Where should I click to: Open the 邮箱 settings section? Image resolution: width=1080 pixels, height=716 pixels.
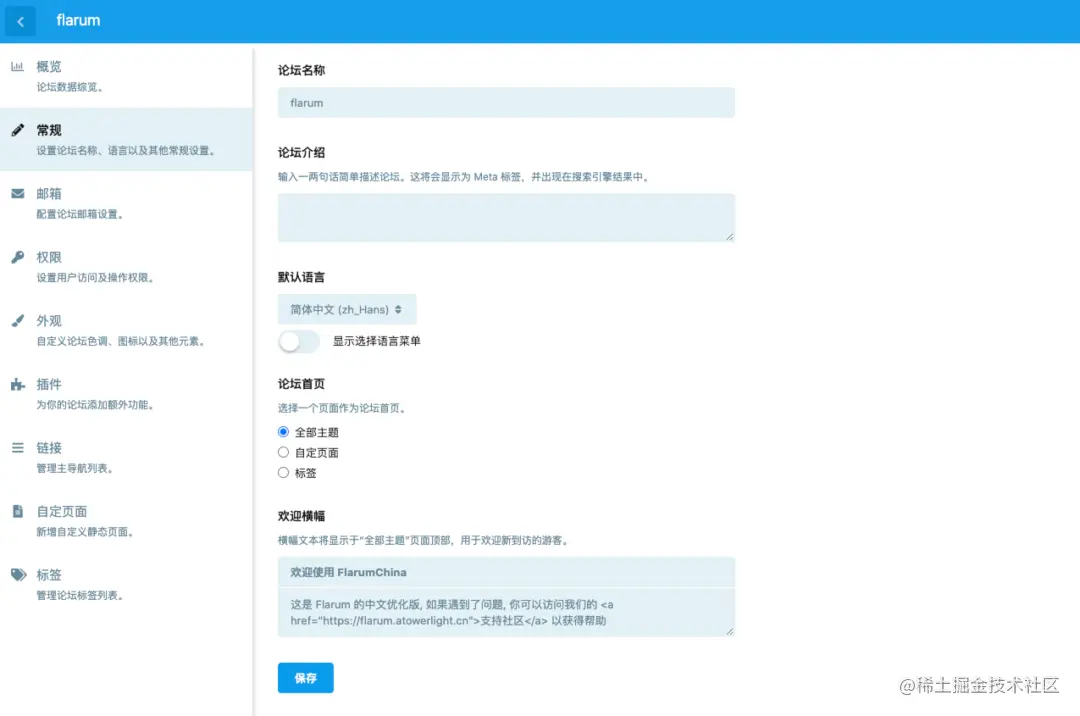click(x=127, y=202)
